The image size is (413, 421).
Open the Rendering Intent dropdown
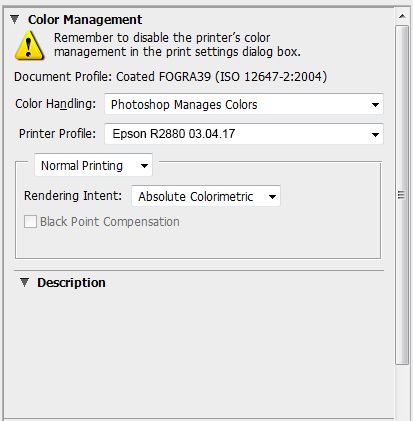click(x=206, y=196)
